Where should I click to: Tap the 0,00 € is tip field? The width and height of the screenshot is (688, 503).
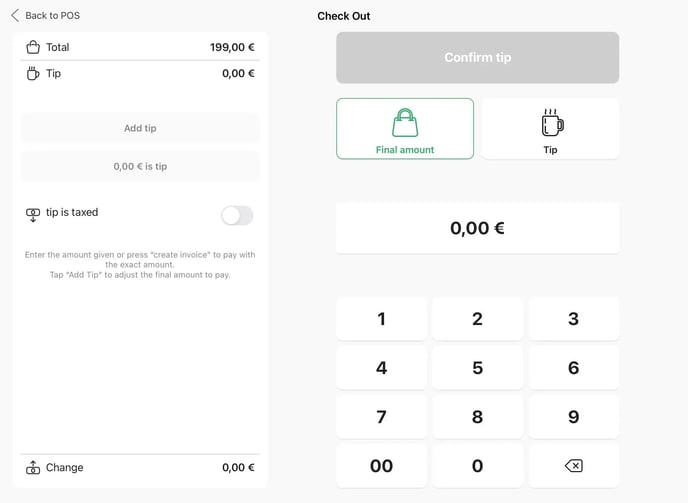pyautogui.click(x=140, y=166)
